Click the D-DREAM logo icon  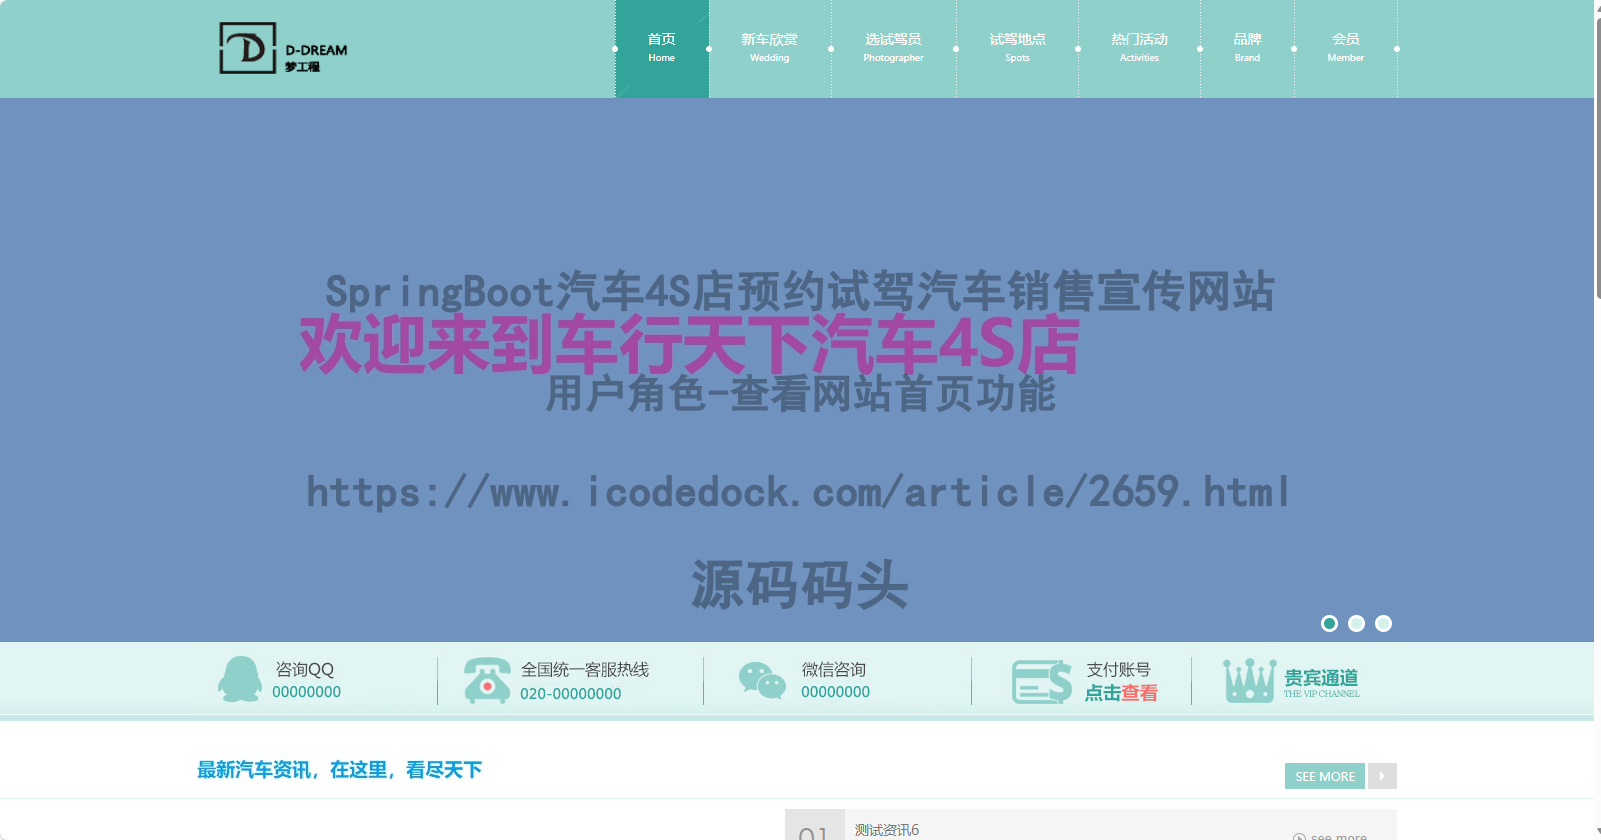[x=247, y=48]
